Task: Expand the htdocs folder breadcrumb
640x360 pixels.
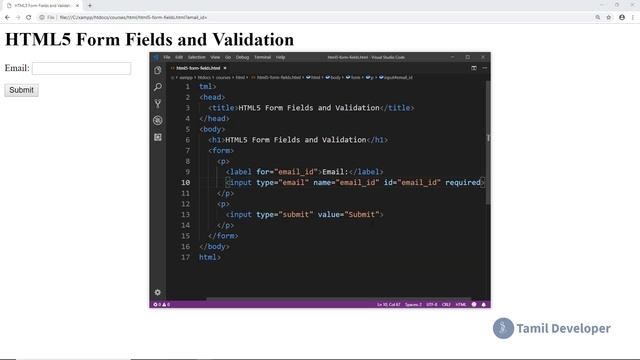Action: click(204, 77)
